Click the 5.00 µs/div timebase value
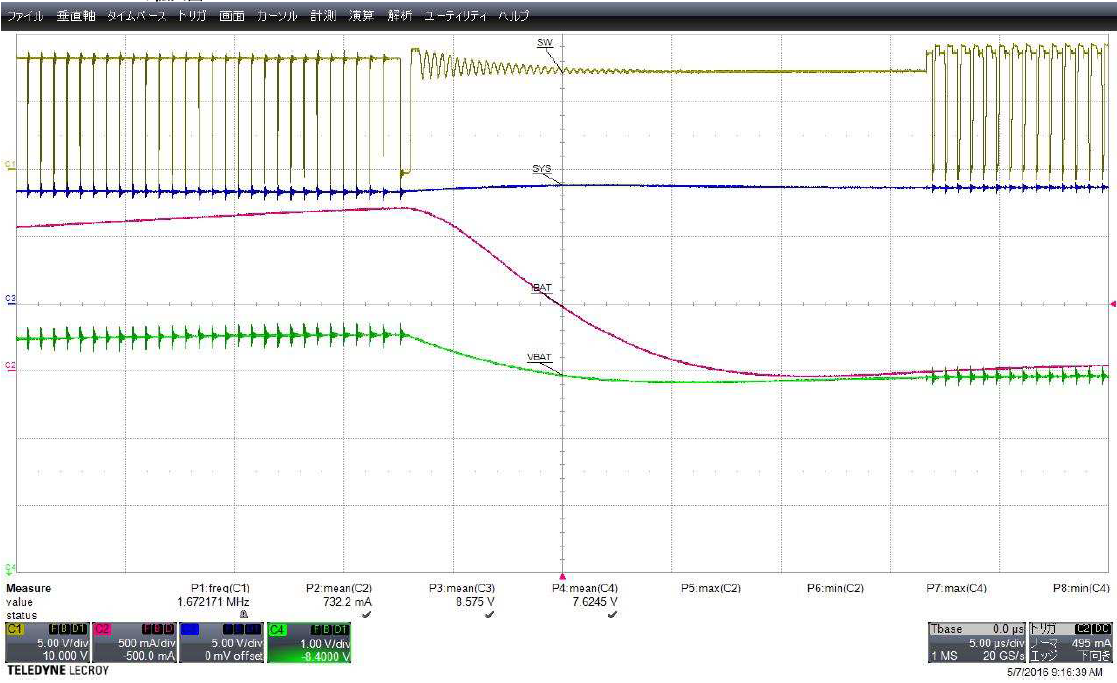The height and width of the screenshot is (683, 1117). click(x=997, y=642)
